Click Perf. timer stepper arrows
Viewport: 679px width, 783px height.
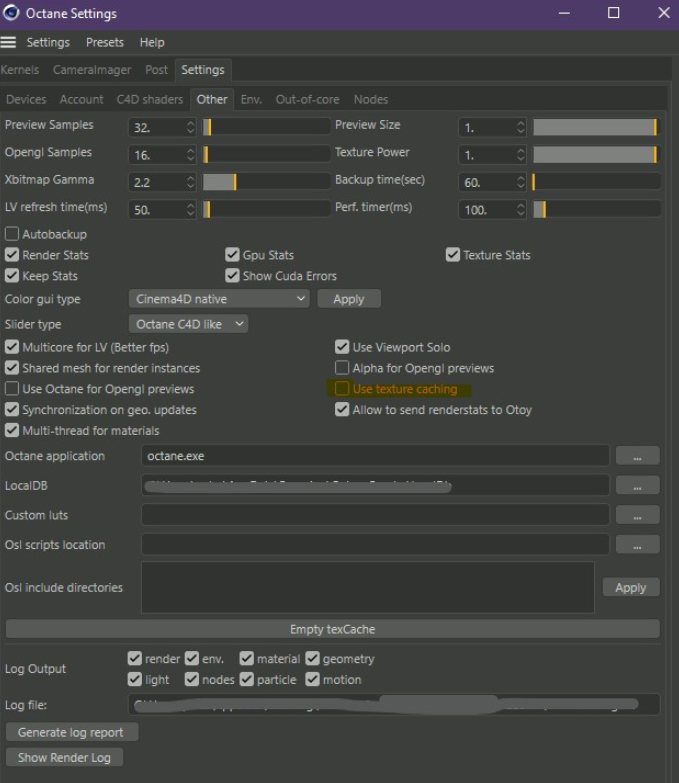point(521,210)
